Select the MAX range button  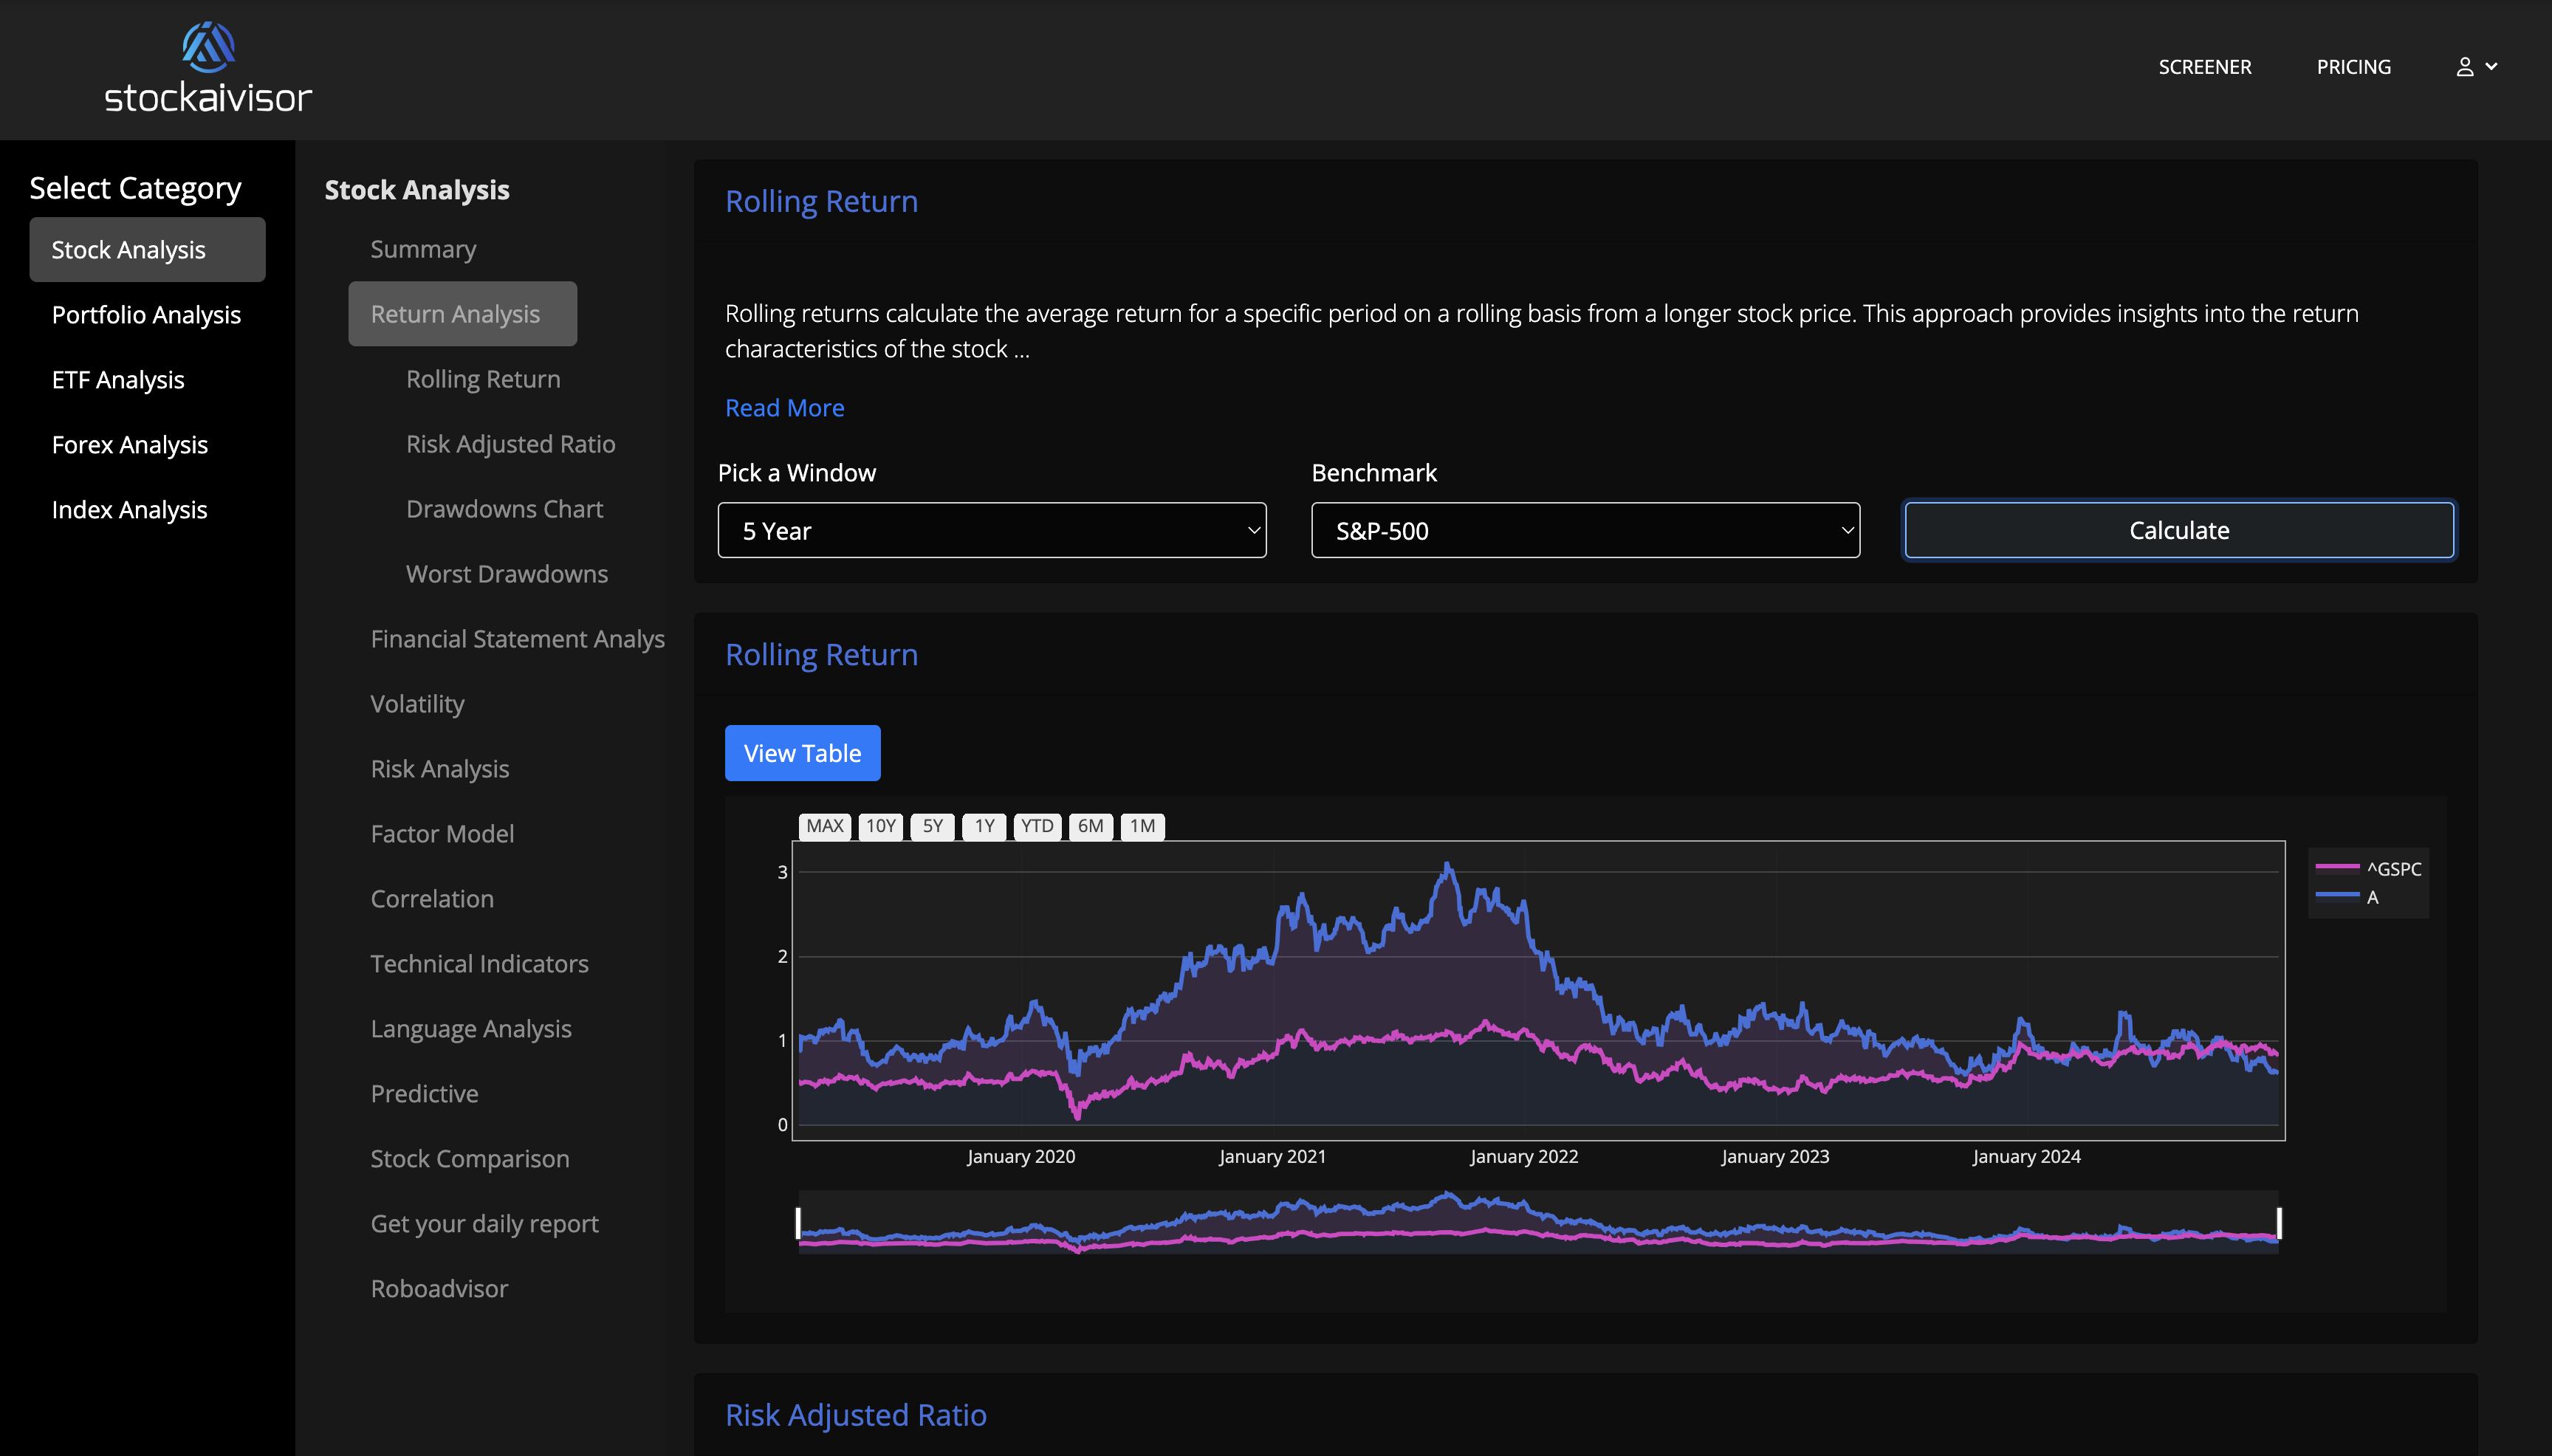[x=824, y=826]
